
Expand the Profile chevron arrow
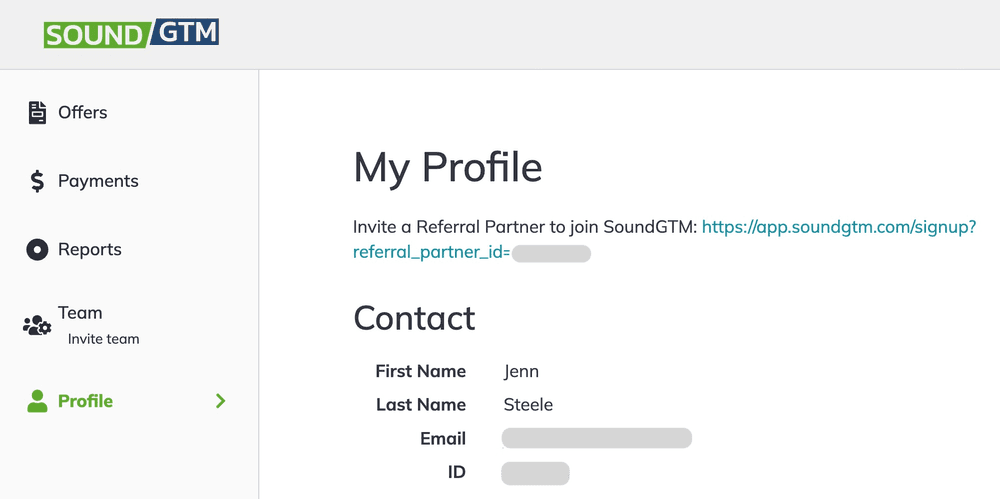[x=221, y=401]
